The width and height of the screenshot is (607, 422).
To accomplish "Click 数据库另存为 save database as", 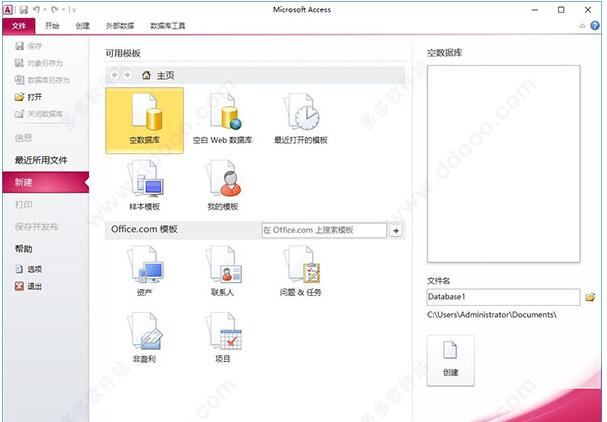I will (42, 80).
